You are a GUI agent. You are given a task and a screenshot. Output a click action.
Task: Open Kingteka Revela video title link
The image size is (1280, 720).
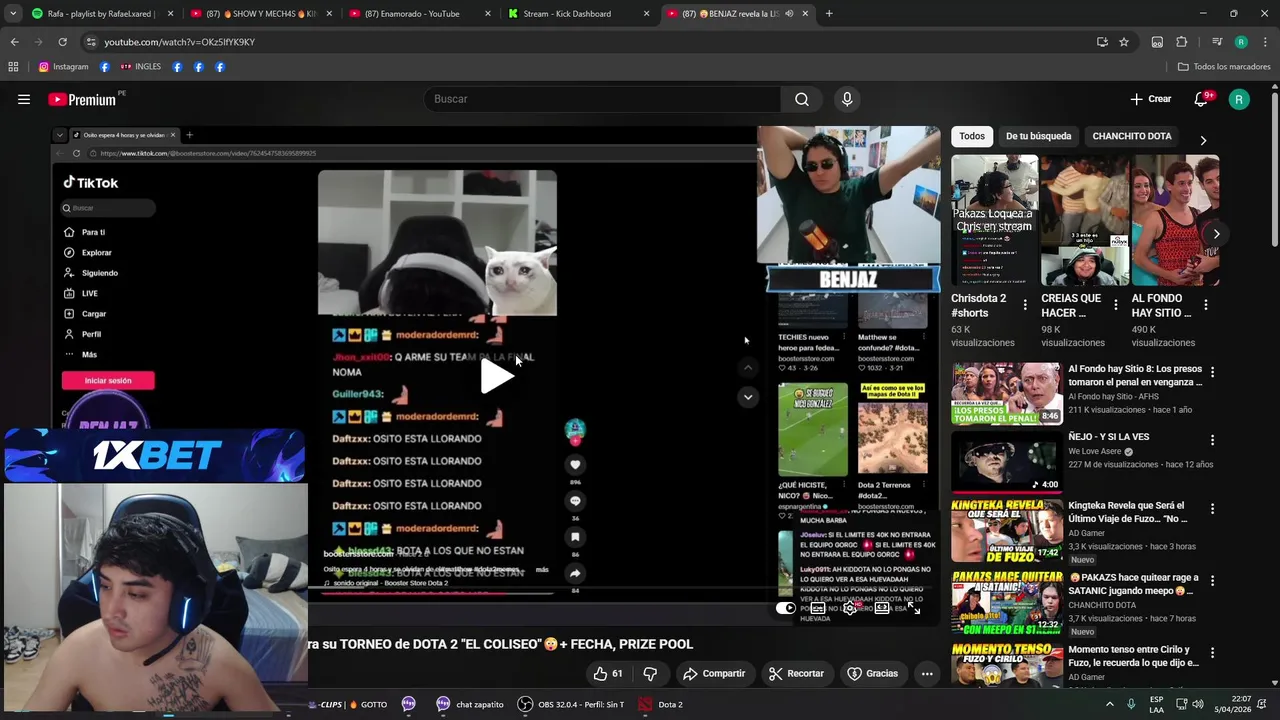pos(1127,512)
